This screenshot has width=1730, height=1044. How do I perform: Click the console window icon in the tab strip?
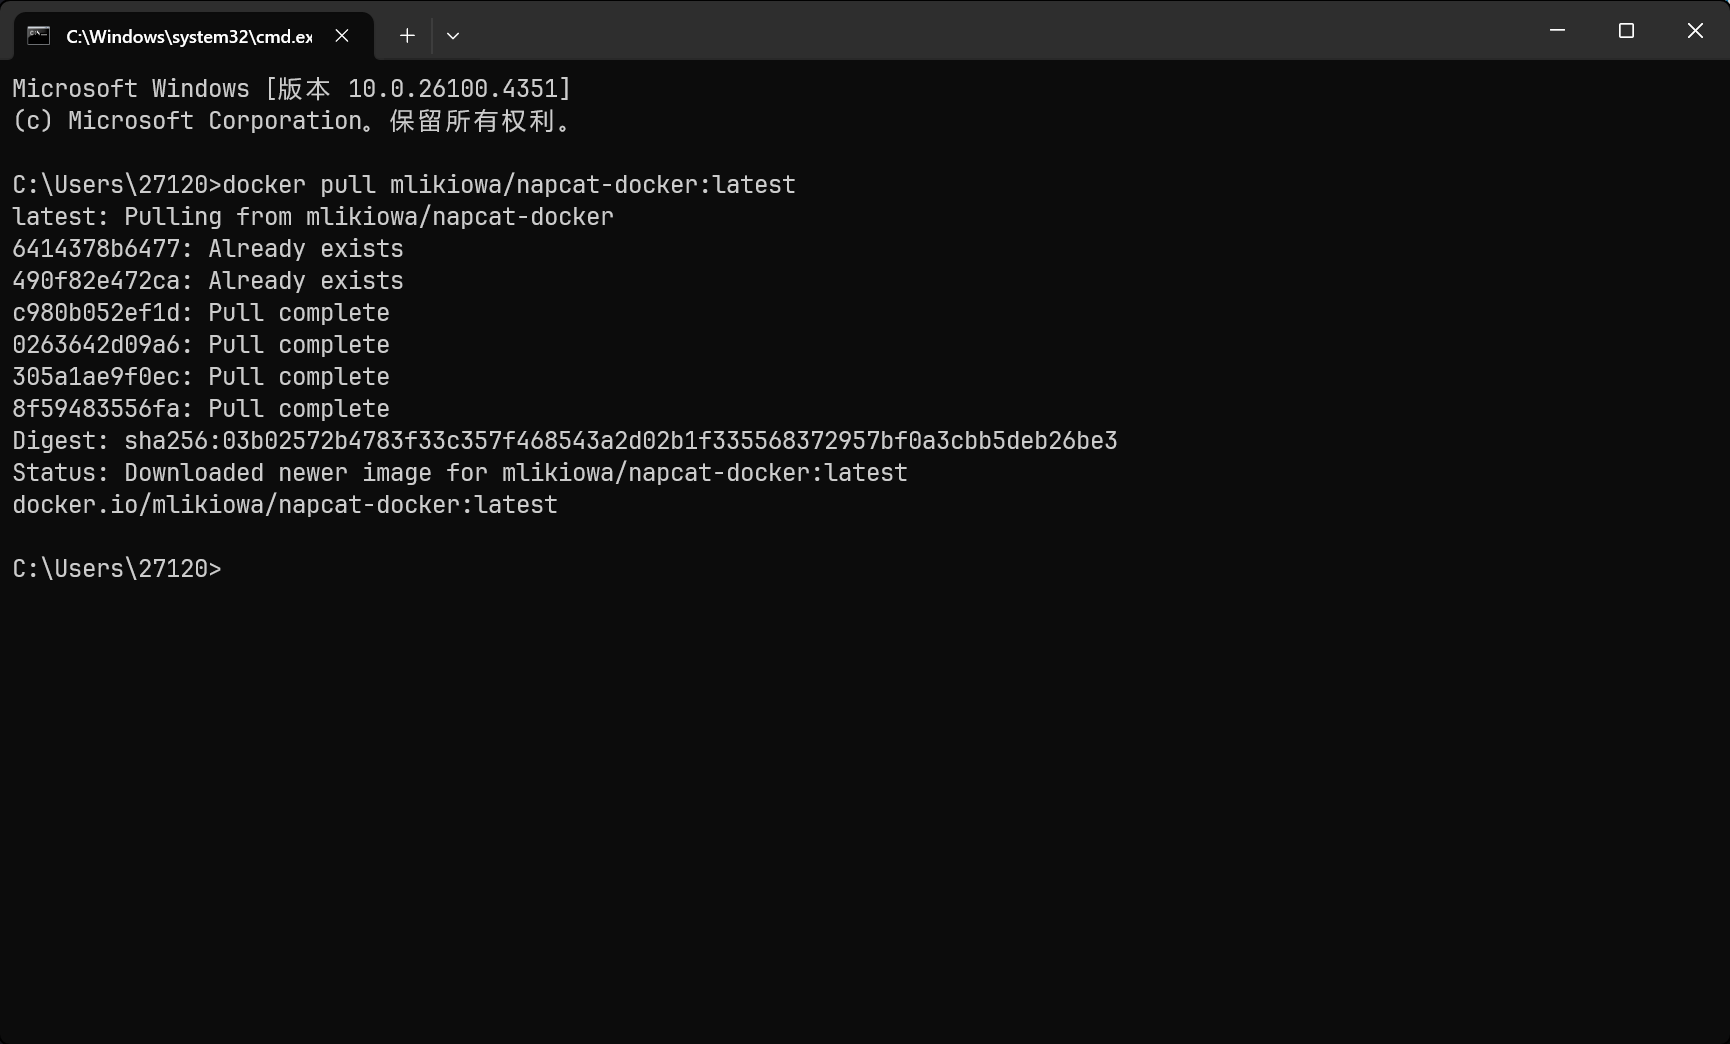(x=38, y=34)
